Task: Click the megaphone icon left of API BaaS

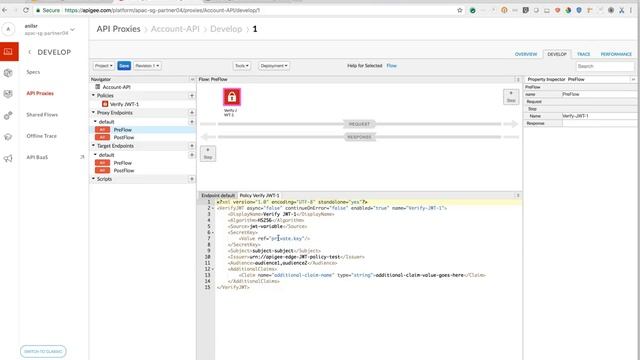Action: 8,158
